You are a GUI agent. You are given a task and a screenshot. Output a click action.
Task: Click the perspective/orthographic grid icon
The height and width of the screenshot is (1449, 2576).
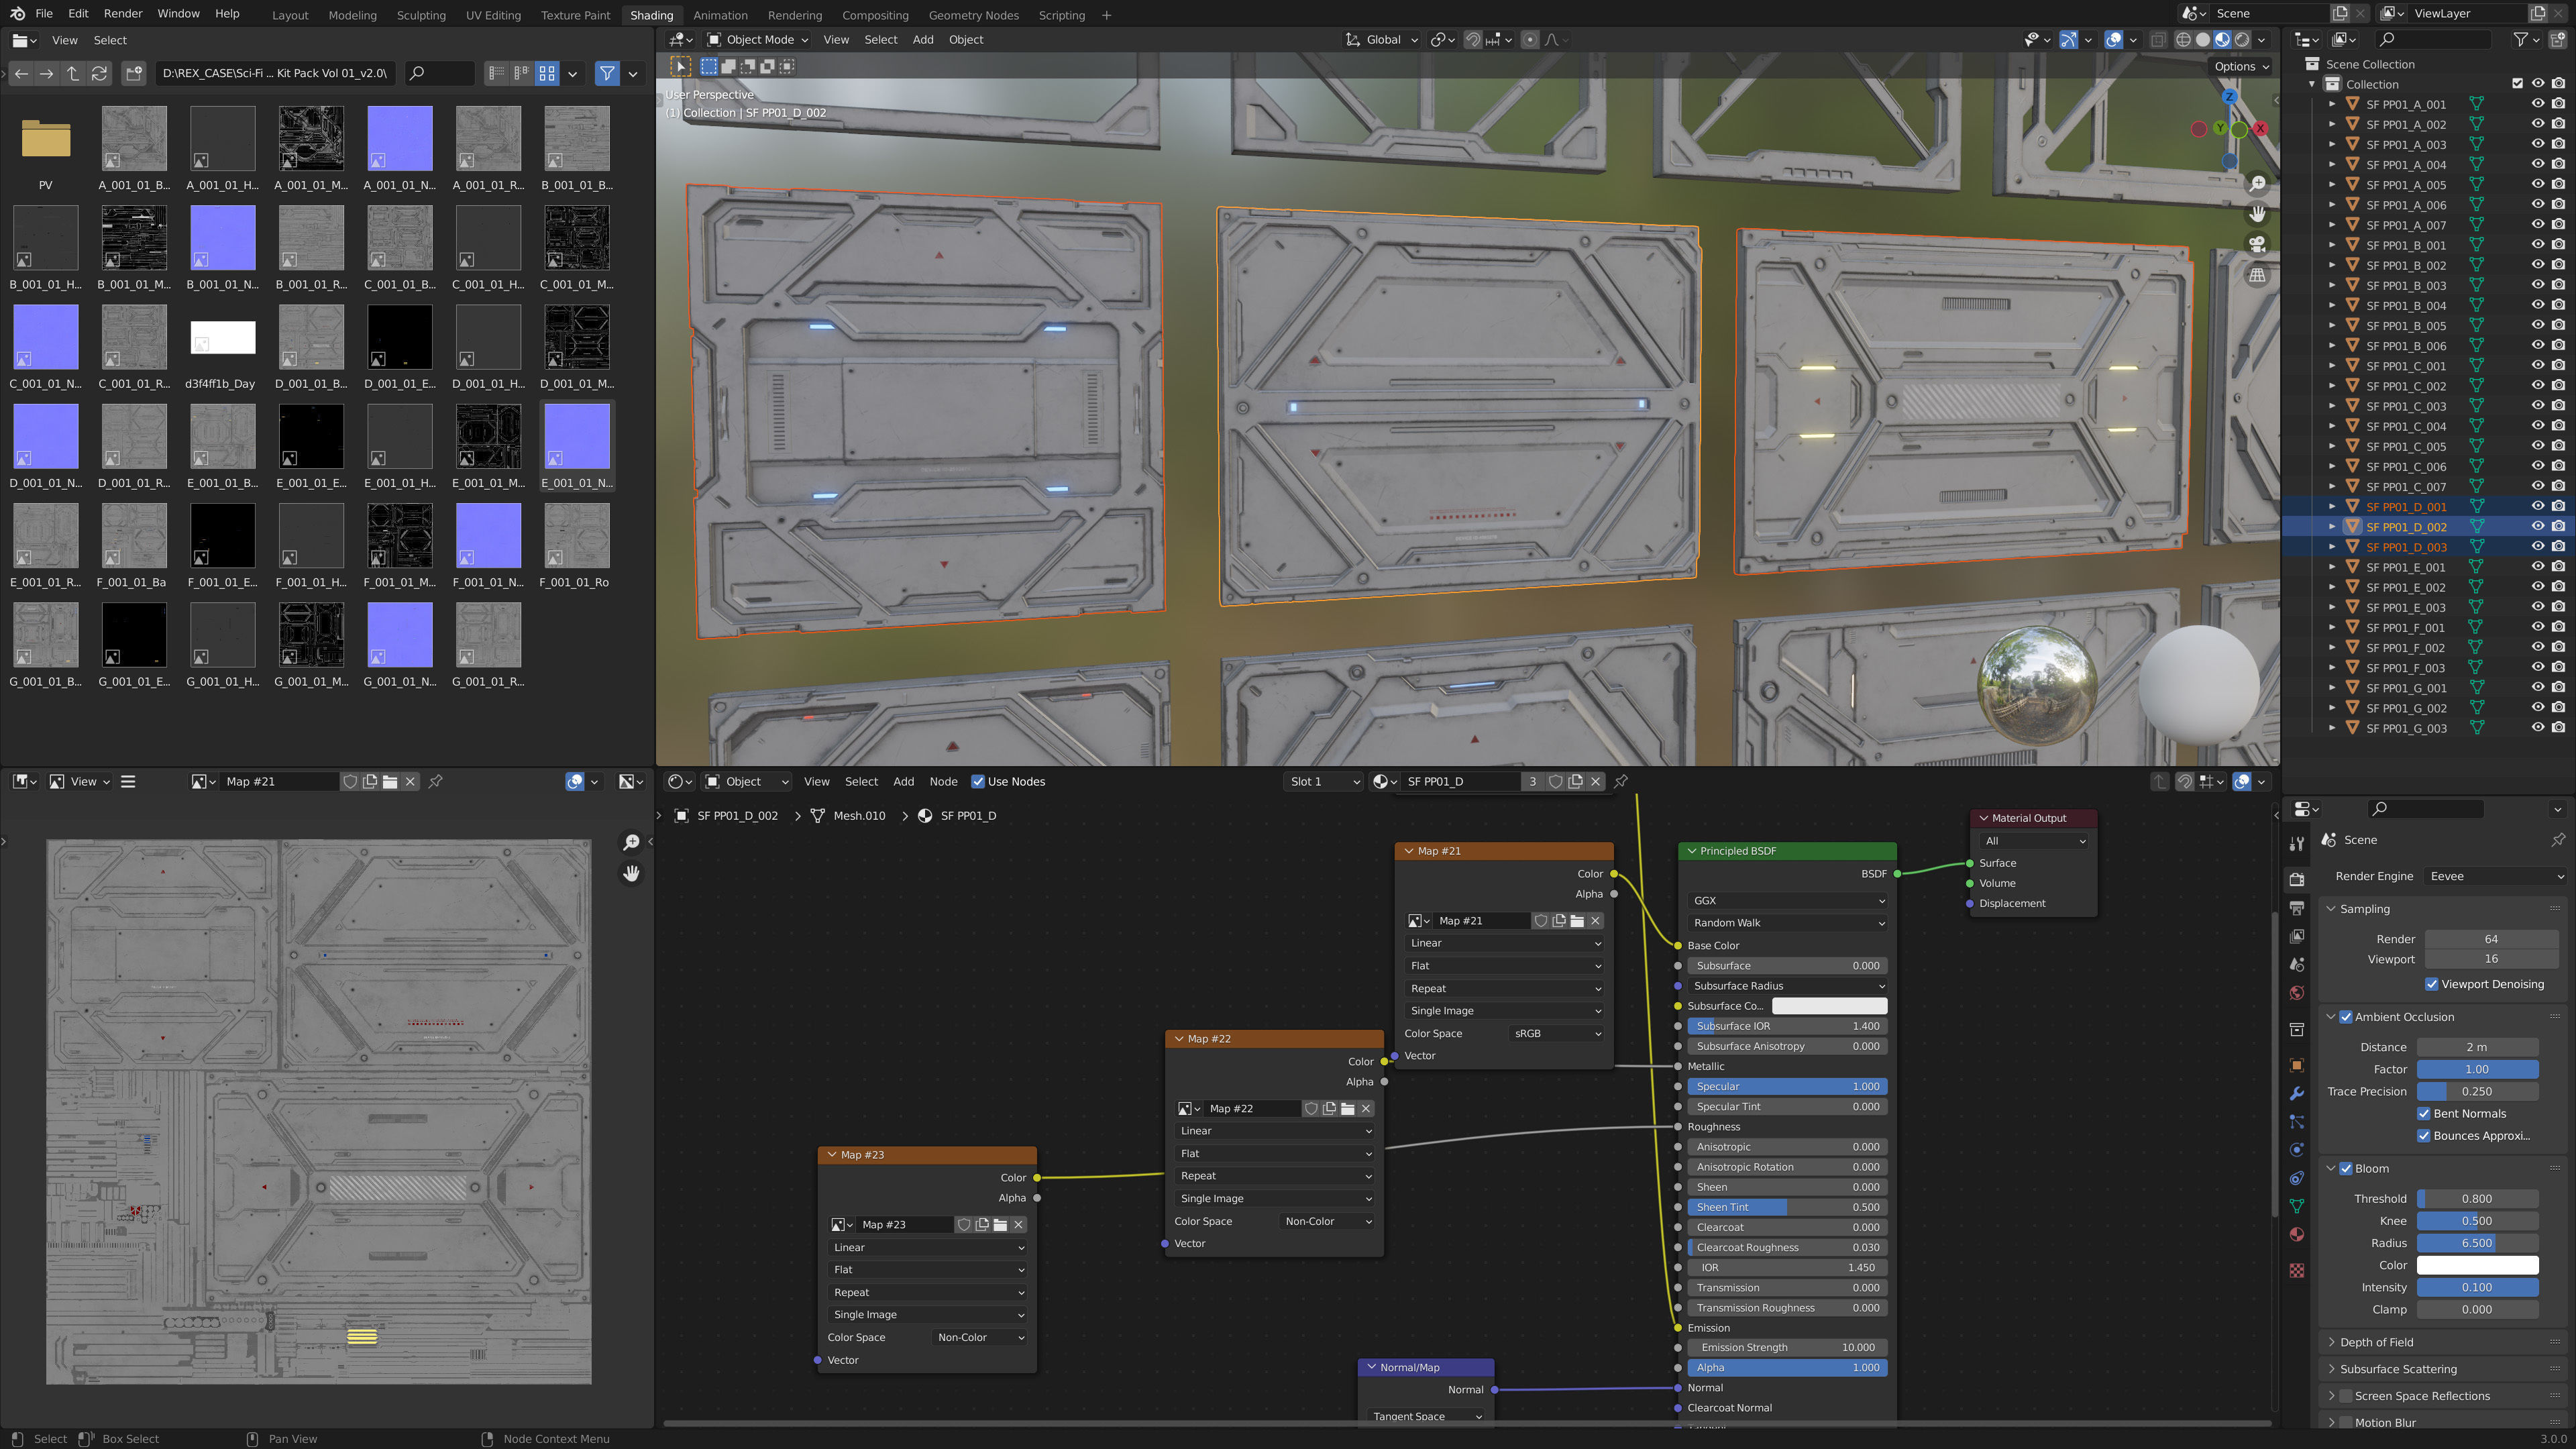coord(2257,275)
